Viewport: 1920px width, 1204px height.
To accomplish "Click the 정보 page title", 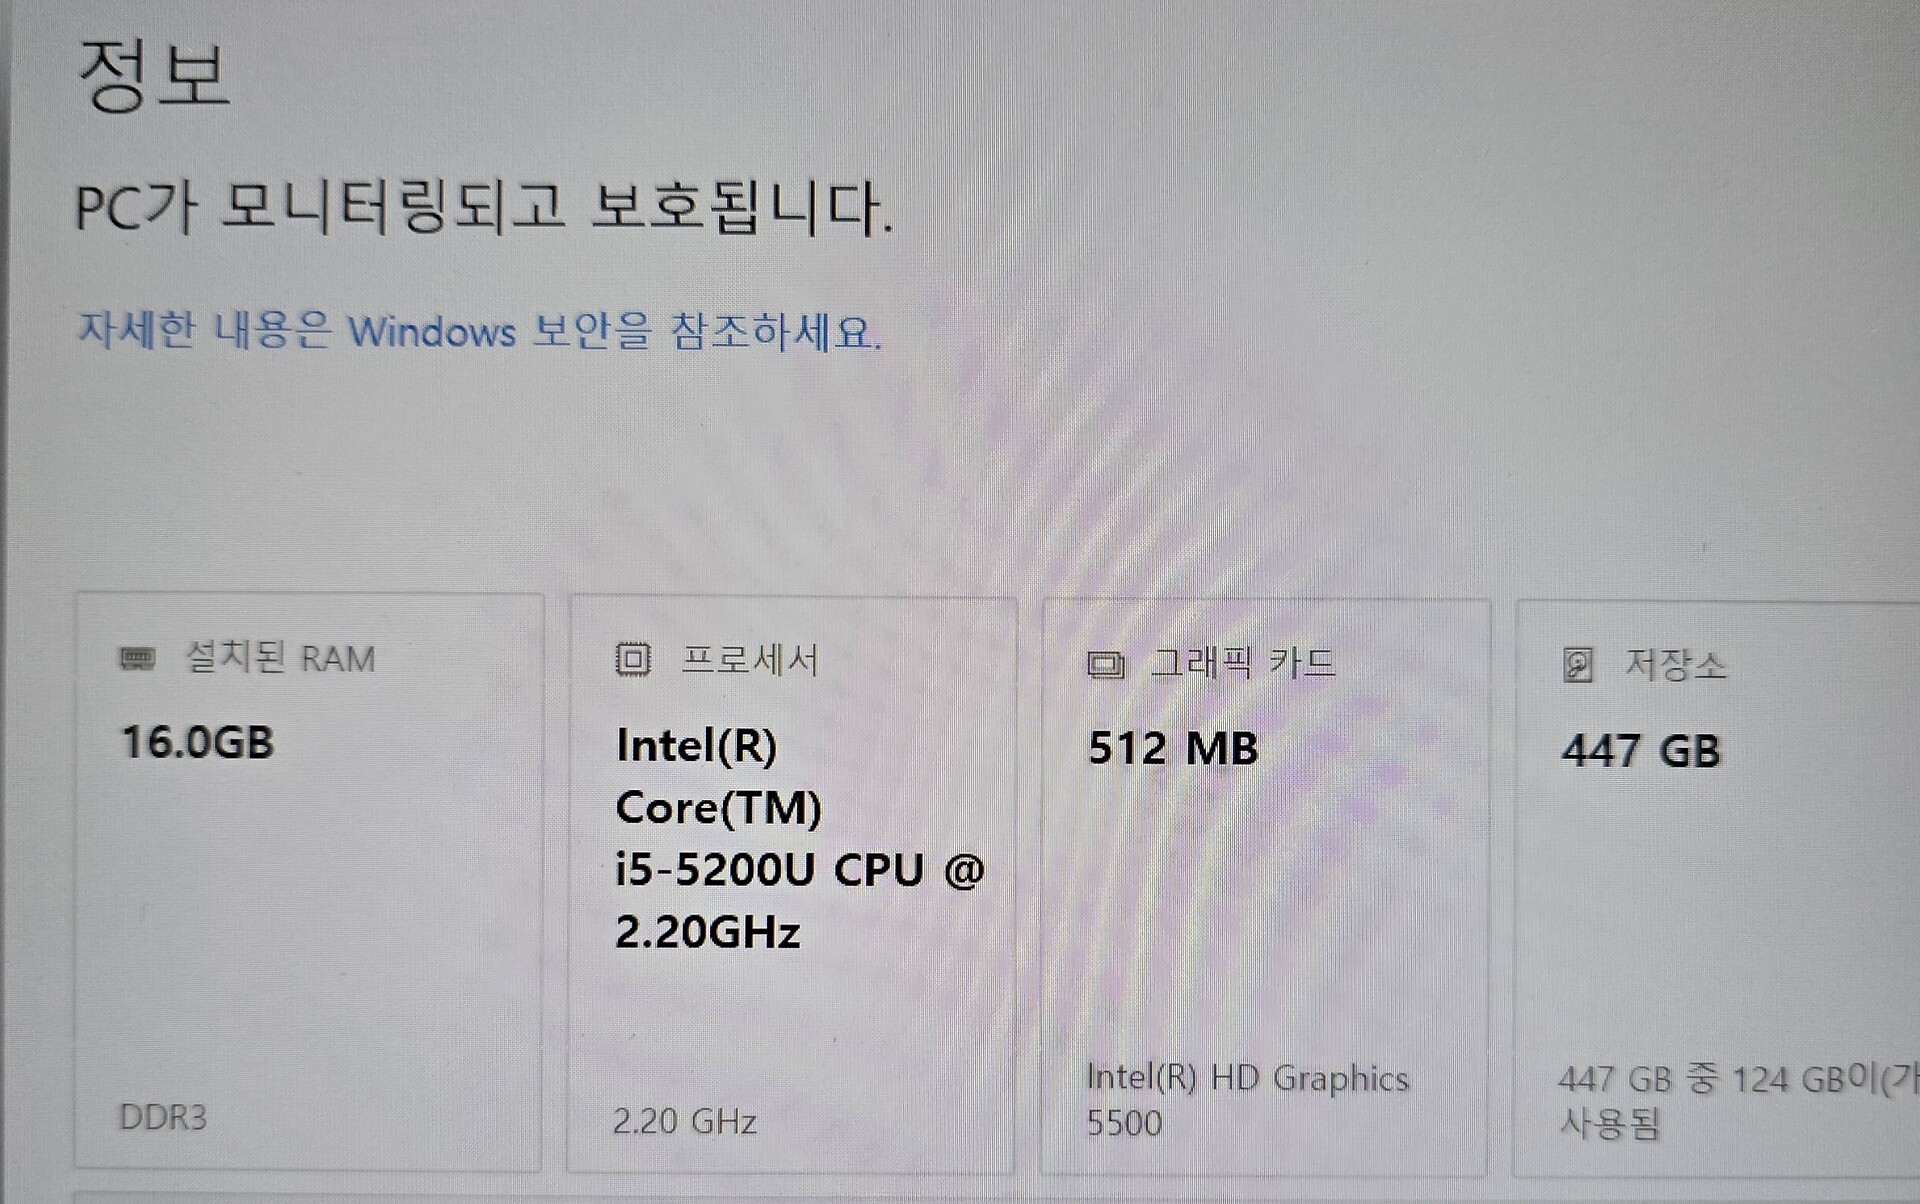I will [x=153, y=76].
